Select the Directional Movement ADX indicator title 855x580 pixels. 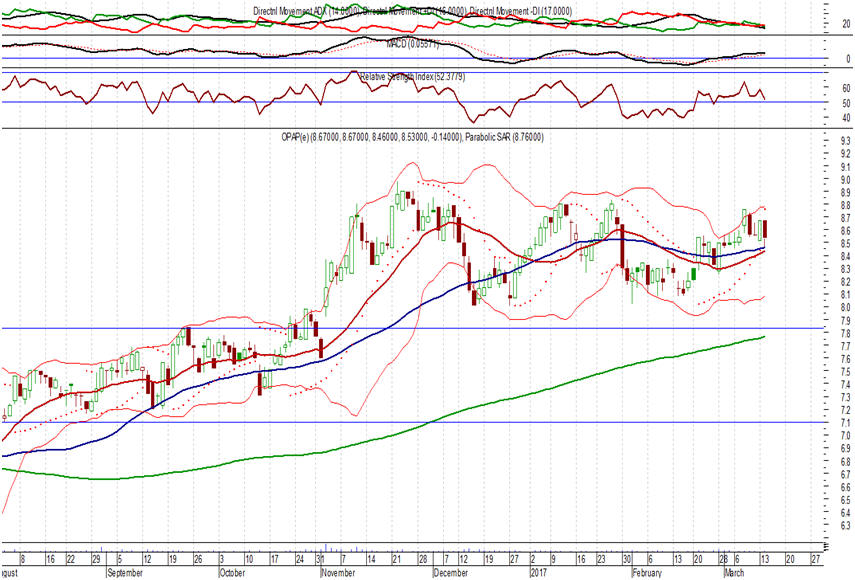pyautogui.click(x=306, y=11)
